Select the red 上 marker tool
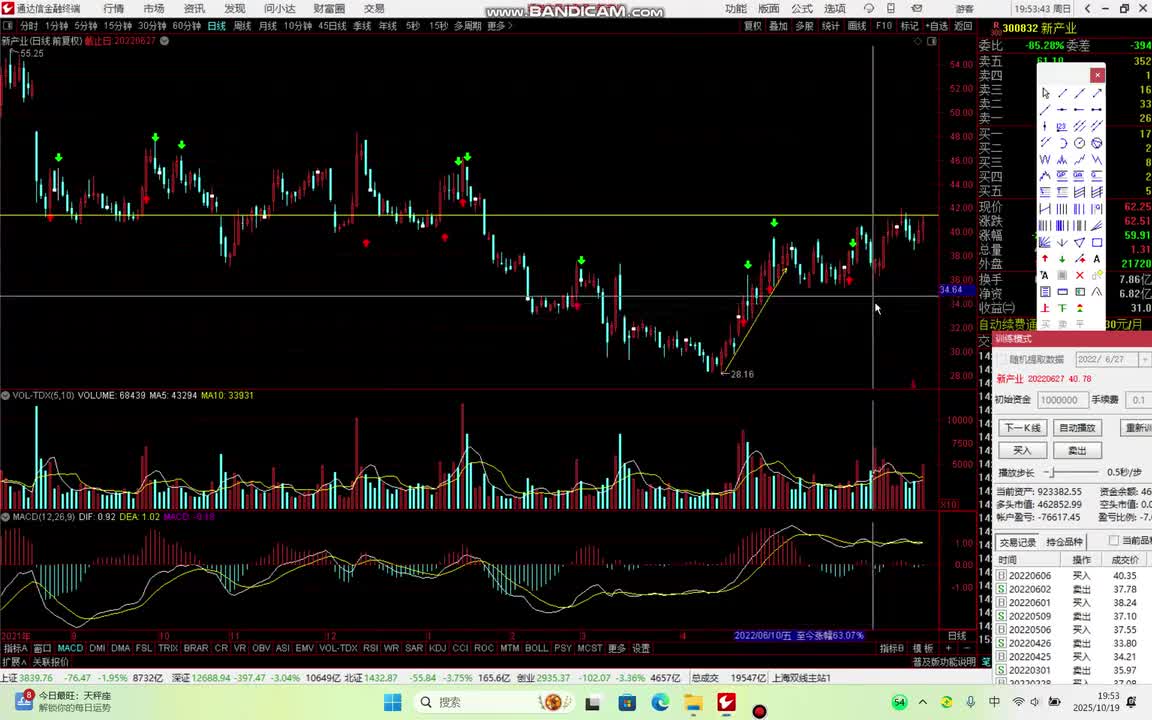 [x=1045, y=308]
